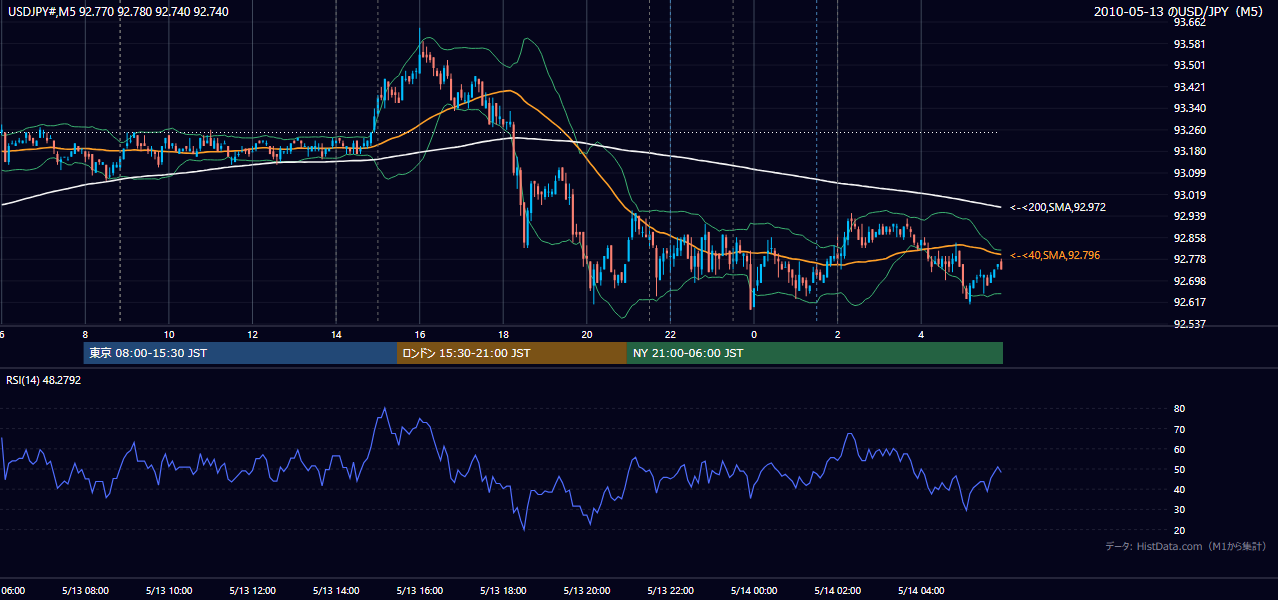Click price axis value 93.260
1278x600 pixels.
coord(1189,130)
